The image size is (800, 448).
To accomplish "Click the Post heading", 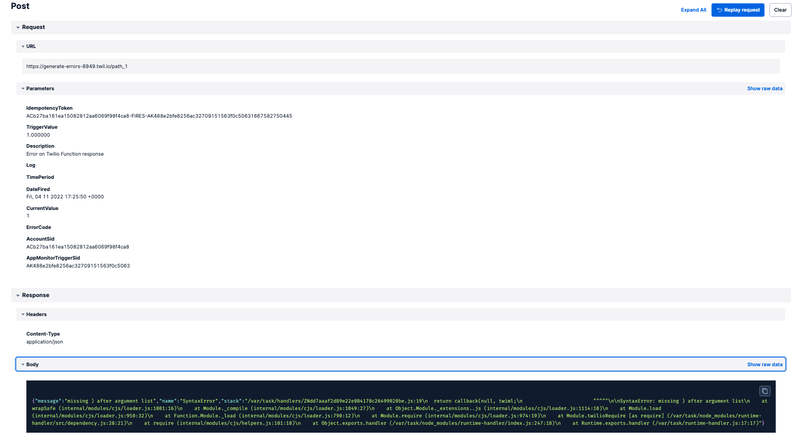I will click(x=20, y=6).
